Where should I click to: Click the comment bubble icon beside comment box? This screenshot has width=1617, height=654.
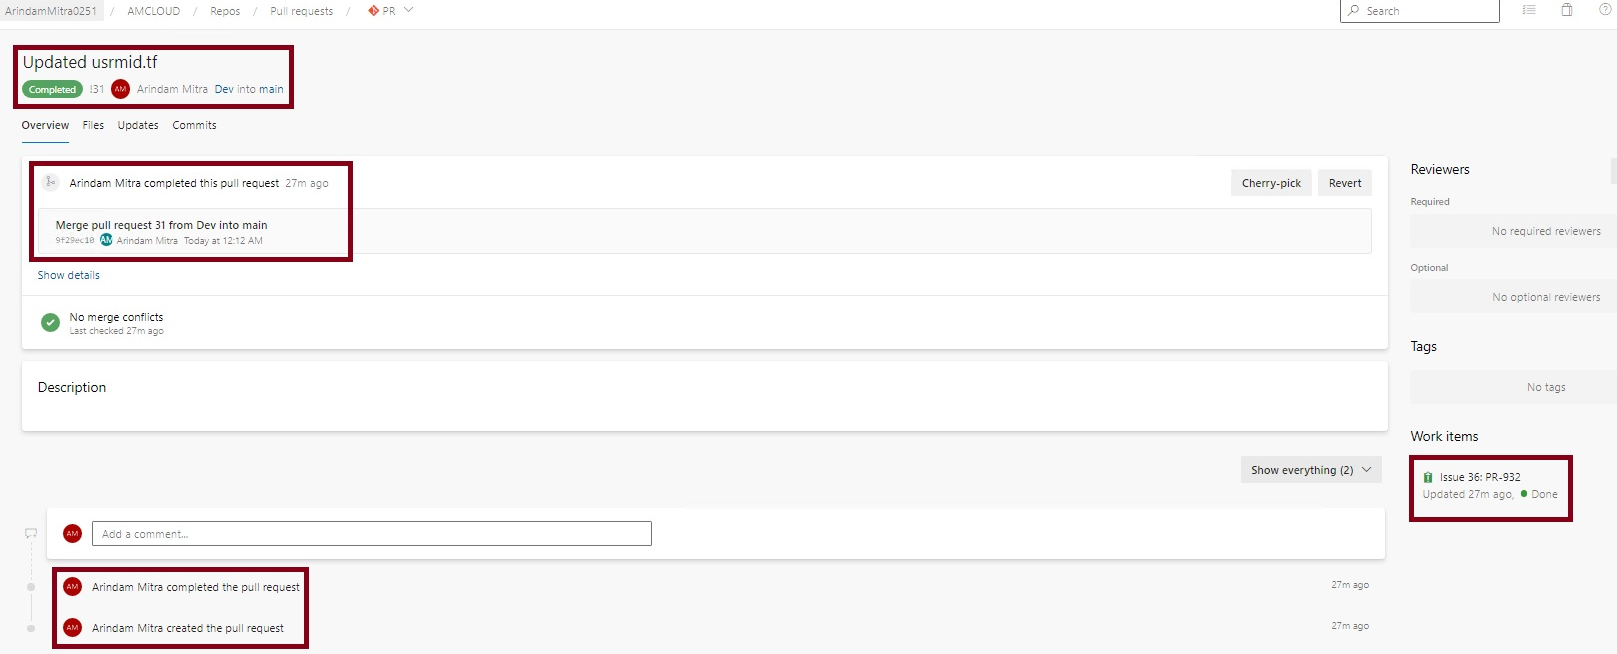pyautogui.click(x=31, y=534)
